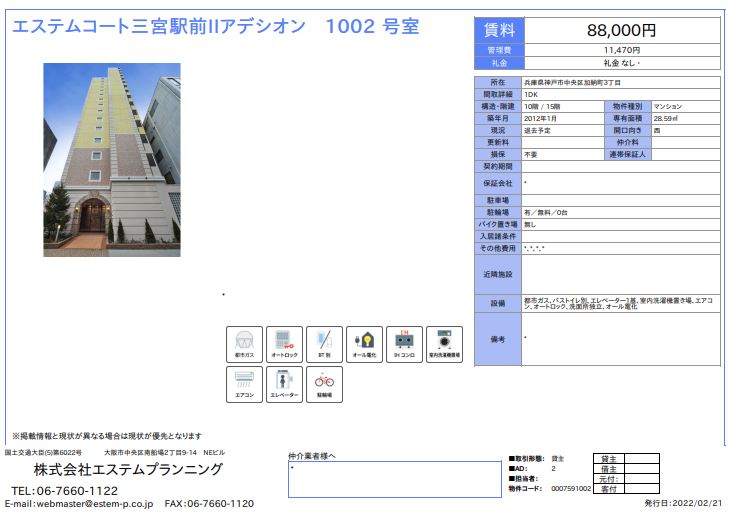Click the disclaimer note about 掲載情報
Image resolution: width=734 pixels, height=524 pixels.
[107, 436]
